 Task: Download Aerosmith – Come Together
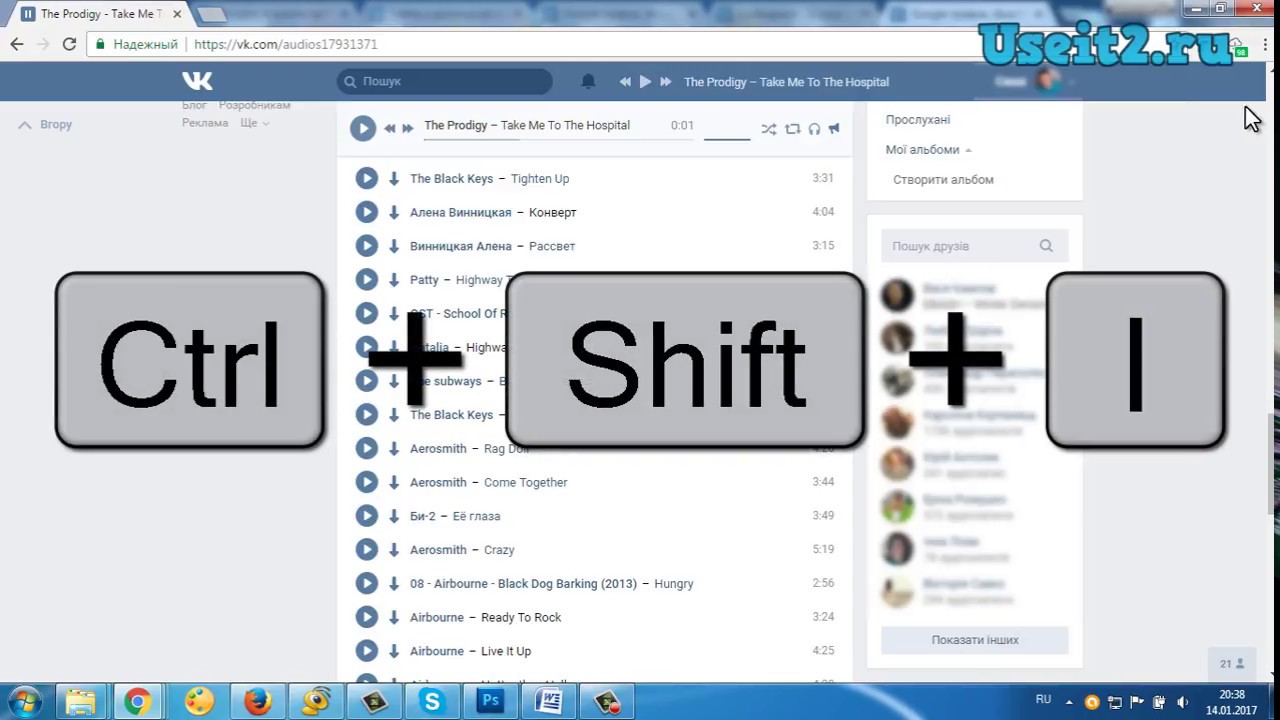pos(393,482)
